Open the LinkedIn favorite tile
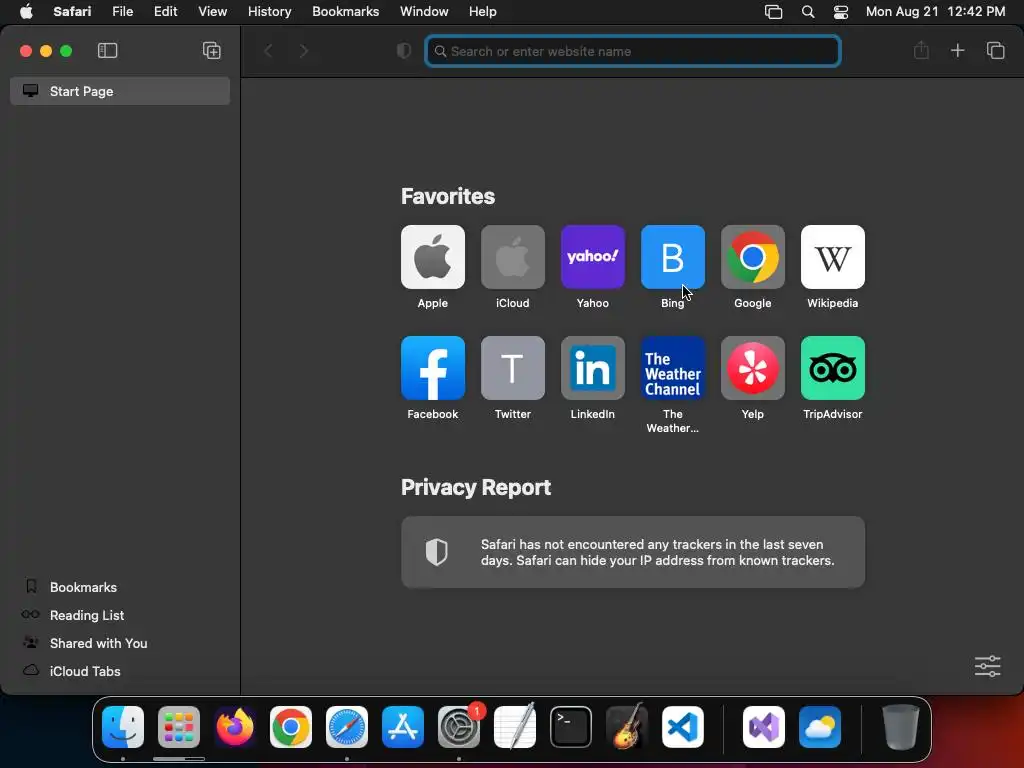Screen dimensions: 1024x768 click(x=592, y=368)
